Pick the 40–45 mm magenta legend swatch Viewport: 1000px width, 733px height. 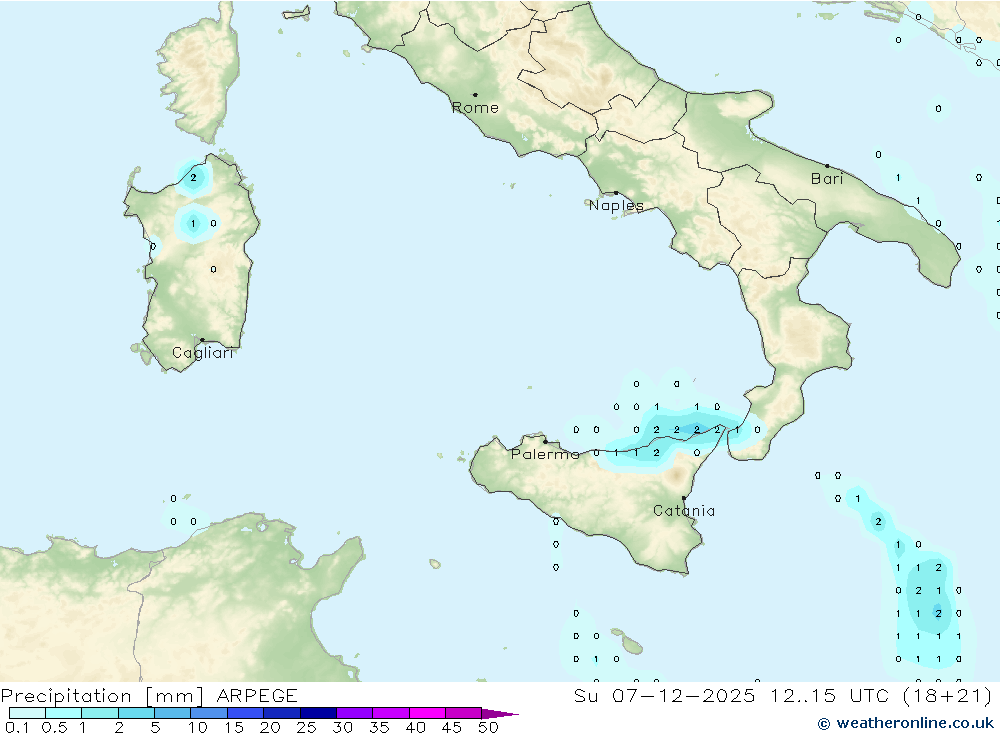(x=427, y=713)
